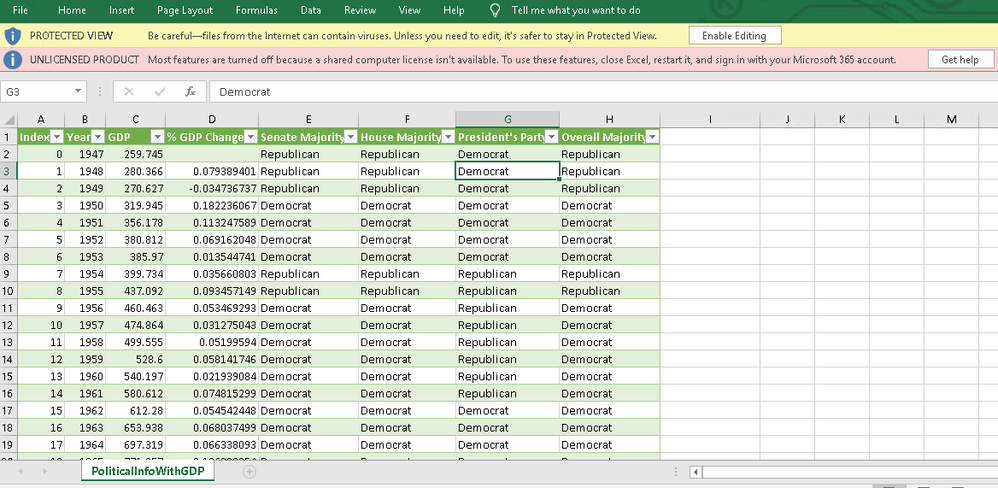Click the year 1957 cell

85,325
